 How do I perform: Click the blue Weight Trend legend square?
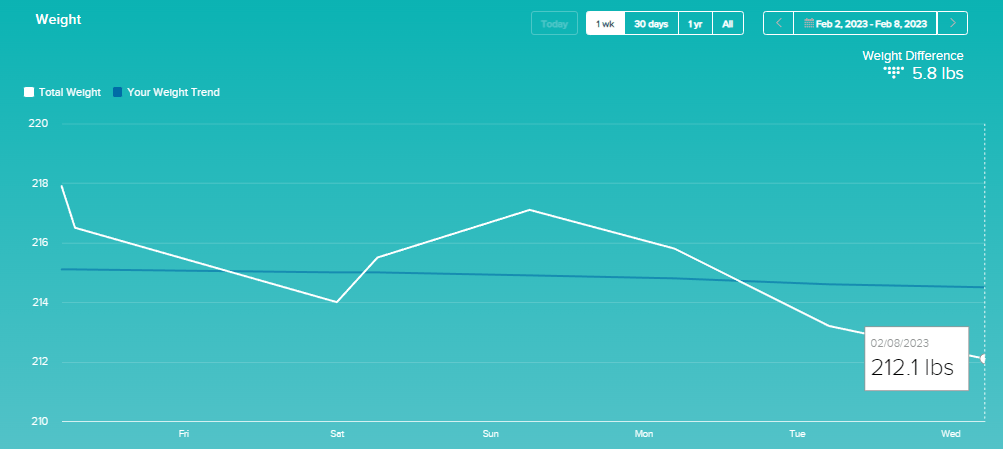tap(117, 92)
